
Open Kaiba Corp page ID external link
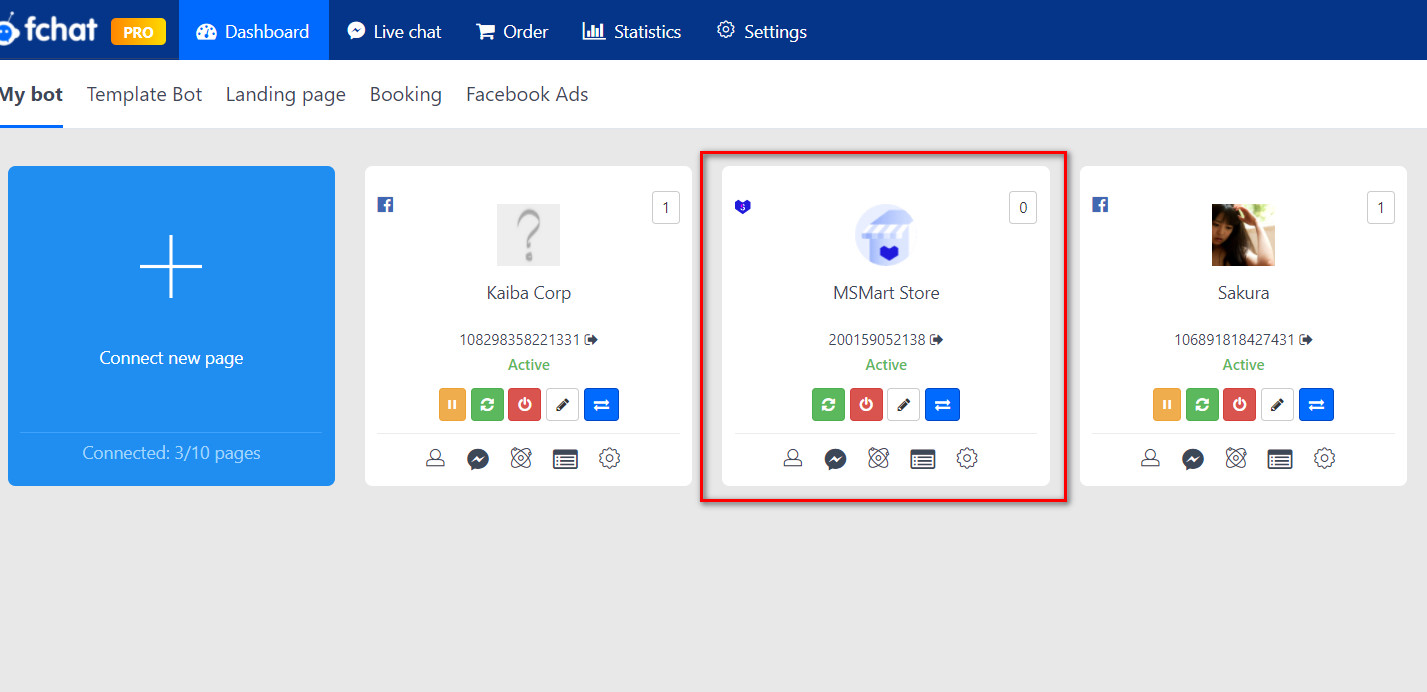pos(592,340)
